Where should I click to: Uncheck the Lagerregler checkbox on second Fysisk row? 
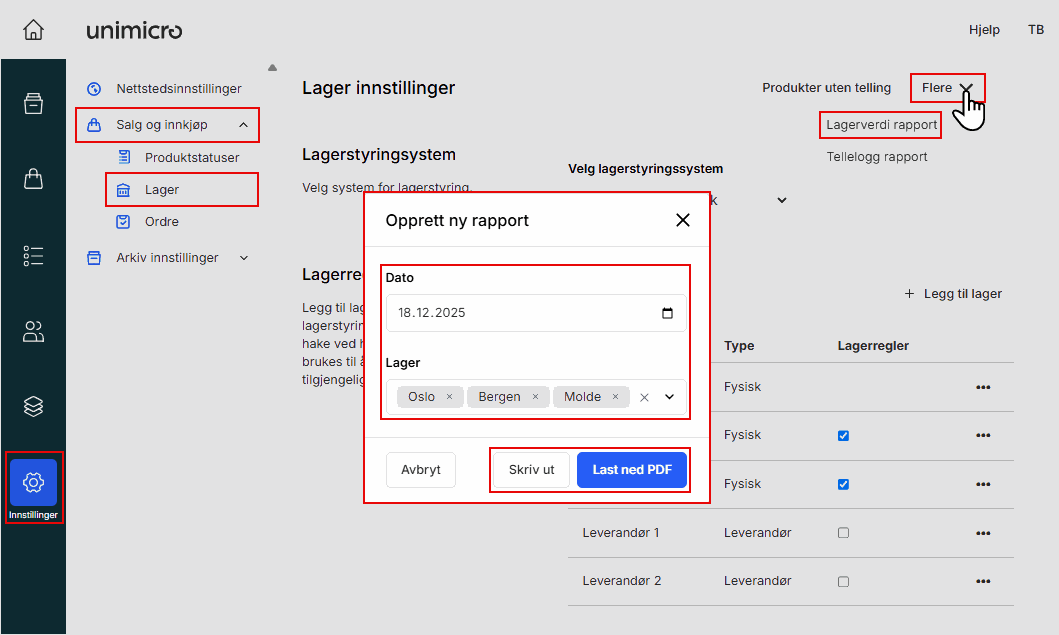click(x=843, y=435)
